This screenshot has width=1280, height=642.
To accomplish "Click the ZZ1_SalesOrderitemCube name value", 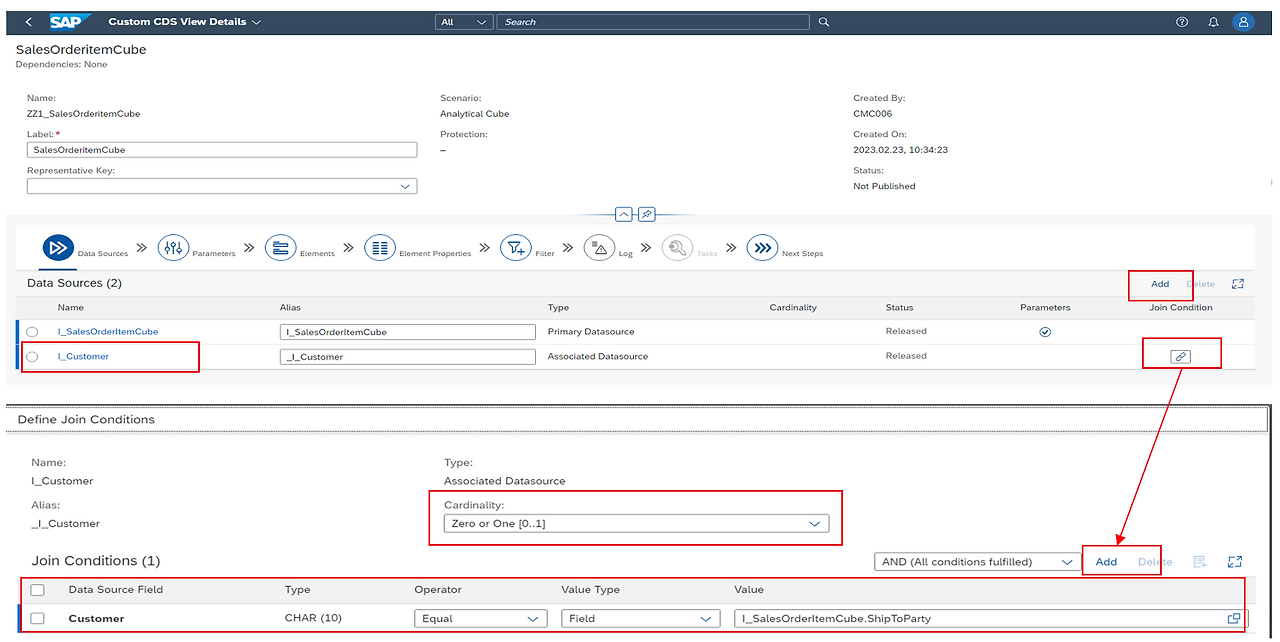I will pyautogui.click(x=84, y=114).
